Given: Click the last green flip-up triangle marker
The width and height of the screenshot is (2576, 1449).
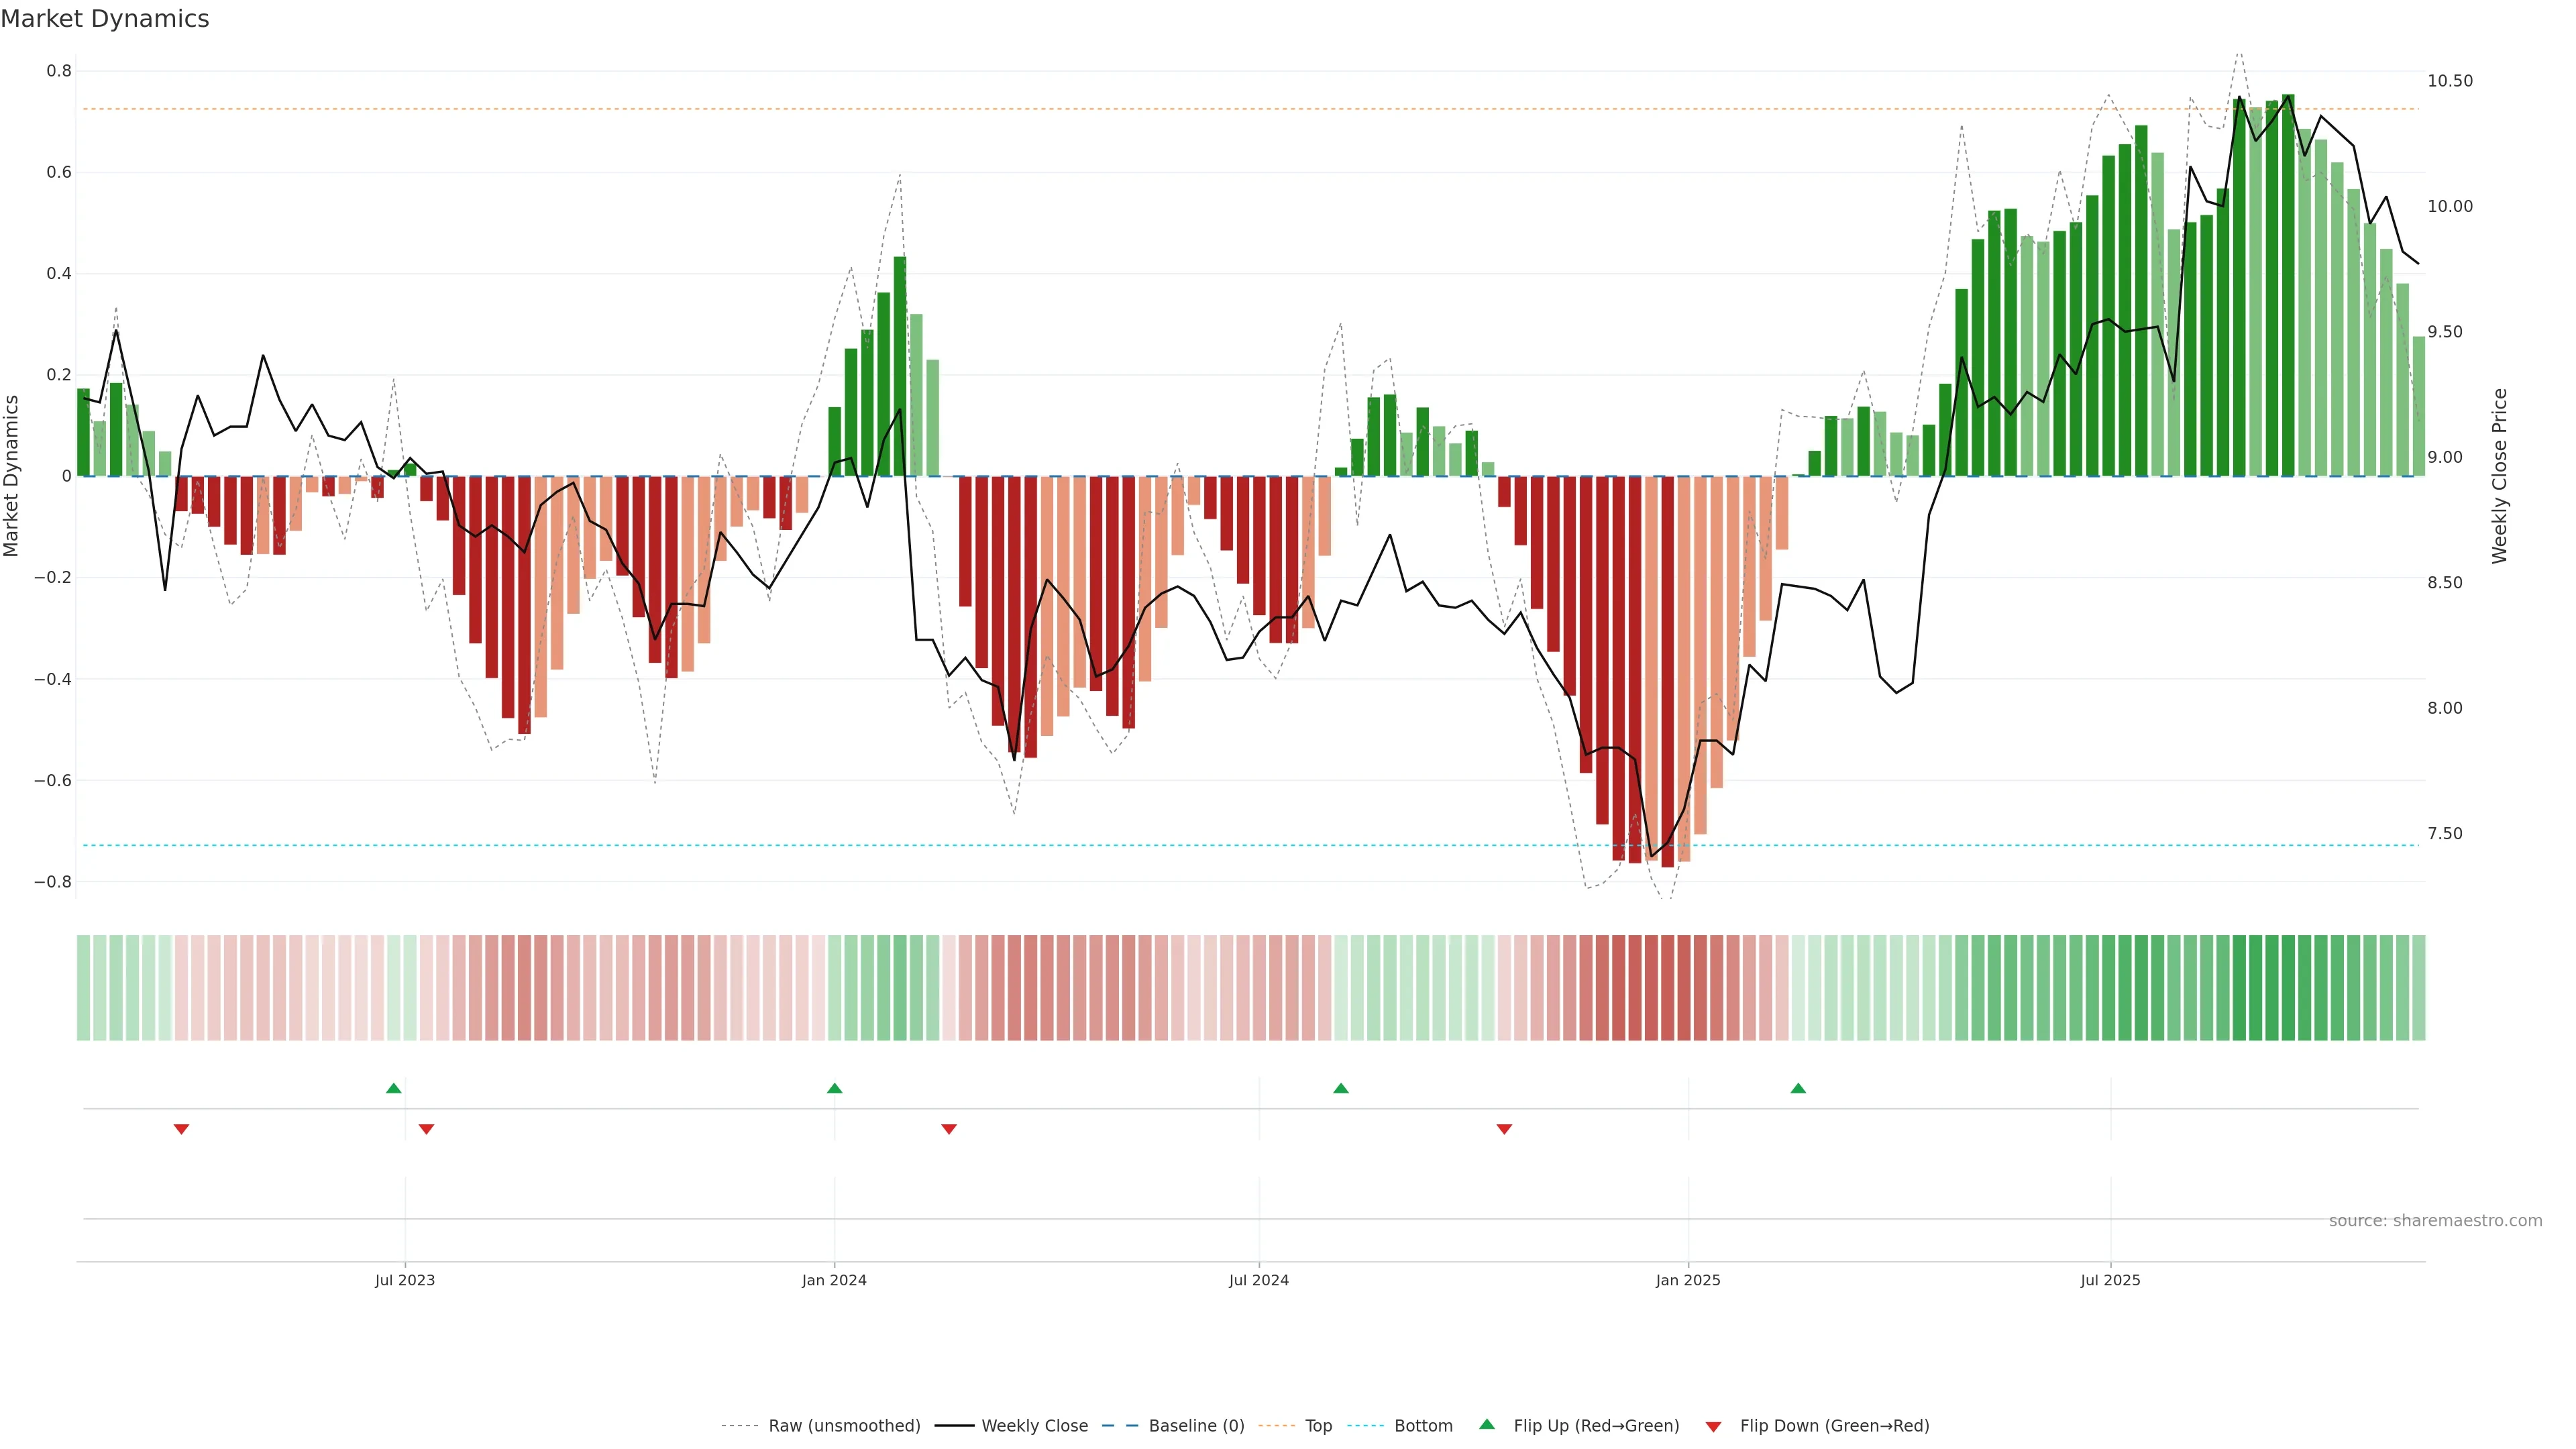Looking at the screenshot, I should tap(1798, 1088).
